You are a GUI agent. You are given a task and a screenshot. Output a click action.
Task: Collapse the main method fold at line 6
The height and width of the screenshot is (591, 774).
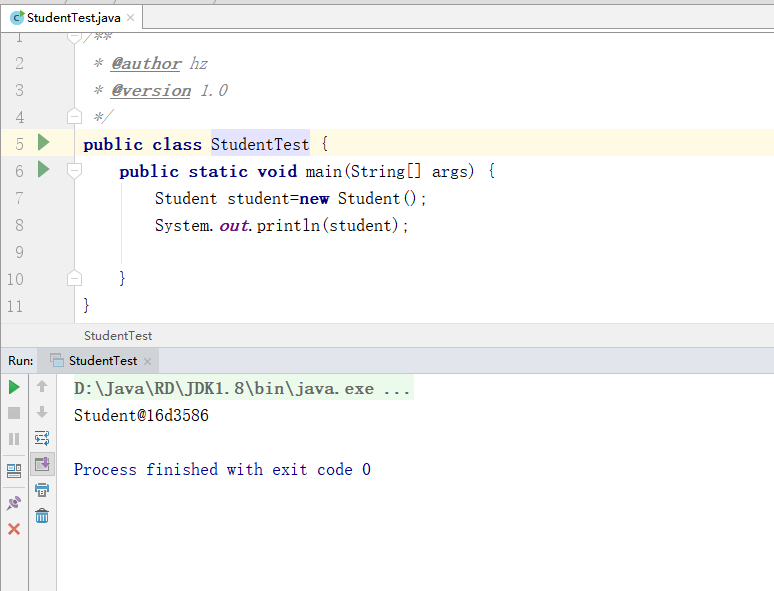point(74,171)
